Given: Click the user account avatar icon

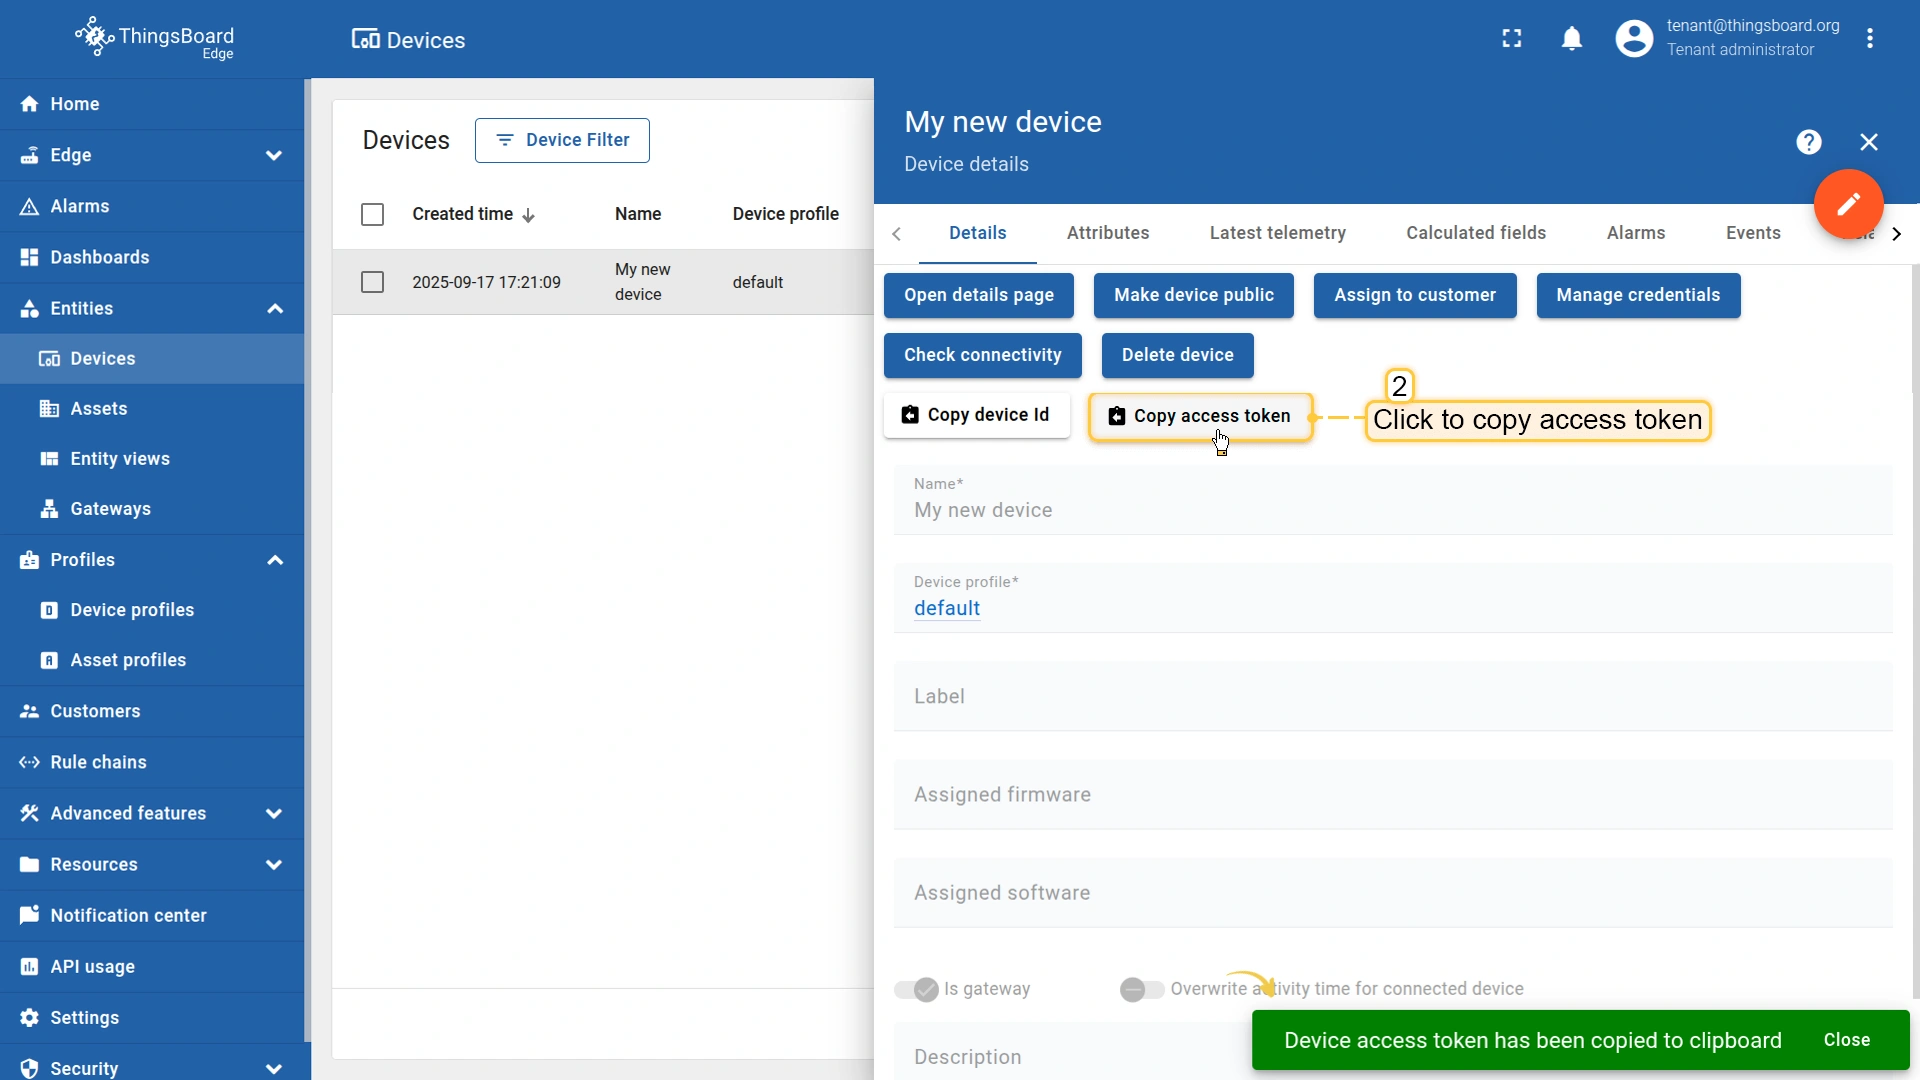Looking at the screenshot, I should coord(1634,38).
